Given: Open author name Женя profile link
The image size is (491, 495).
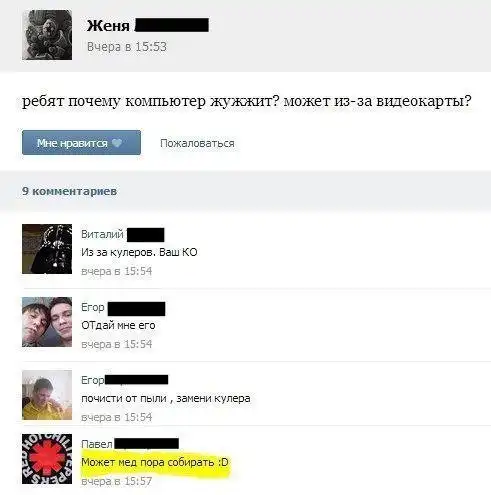Looking at the screenshot, I should [x=108, y=26].
